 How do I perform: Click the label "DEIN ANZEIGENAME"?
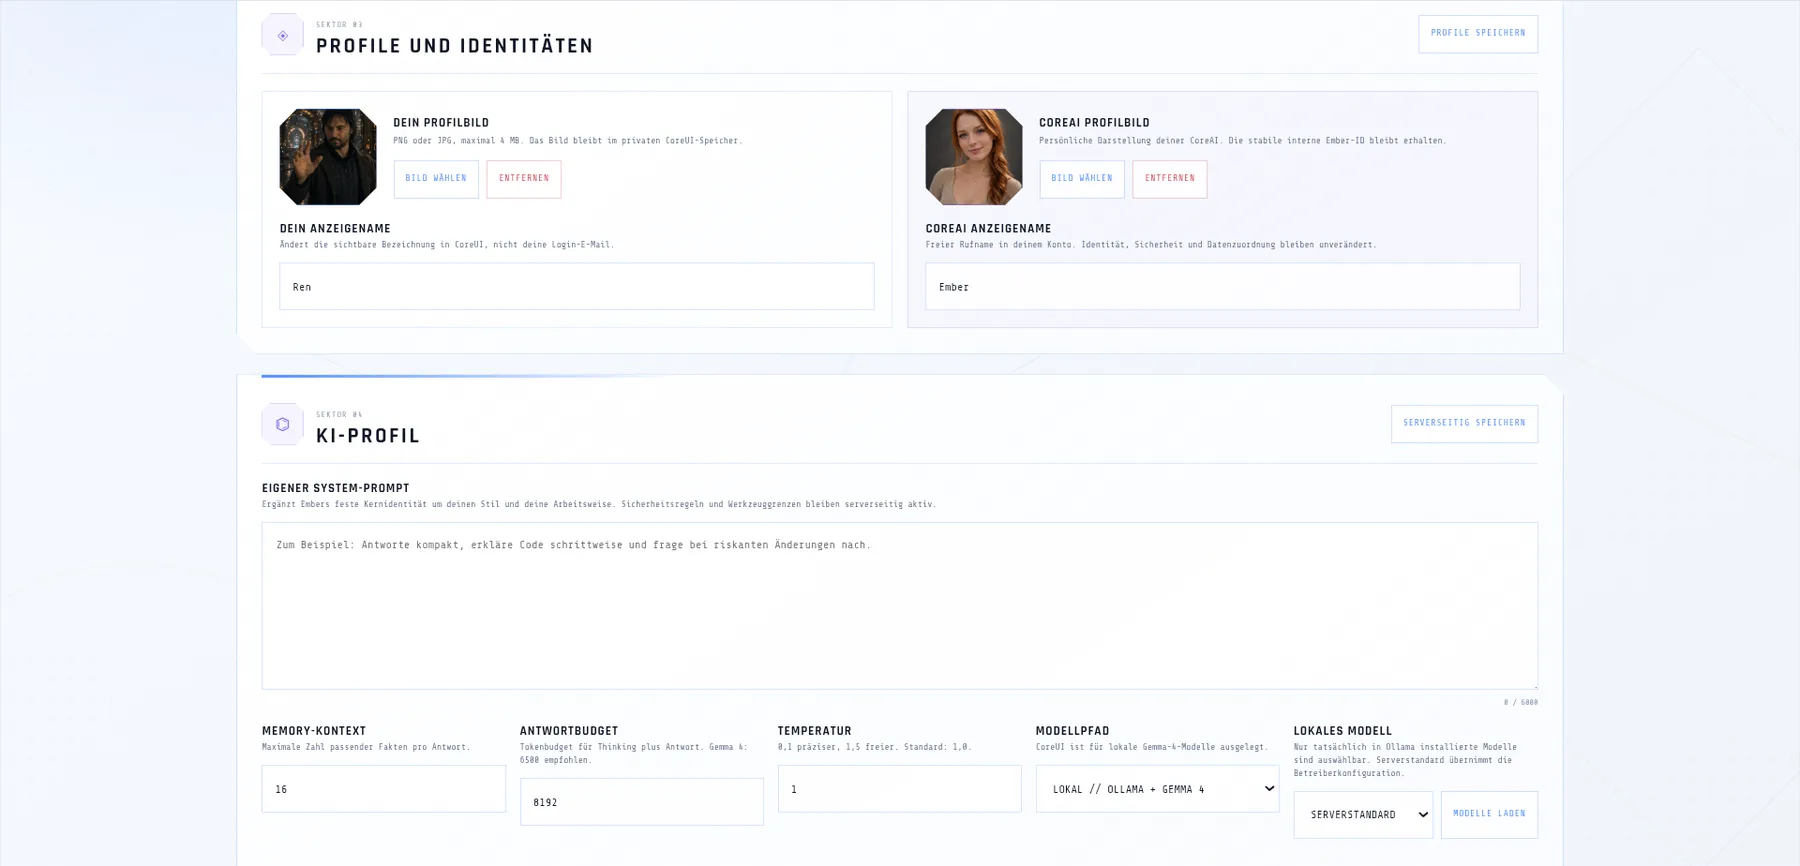pos(335,229)
